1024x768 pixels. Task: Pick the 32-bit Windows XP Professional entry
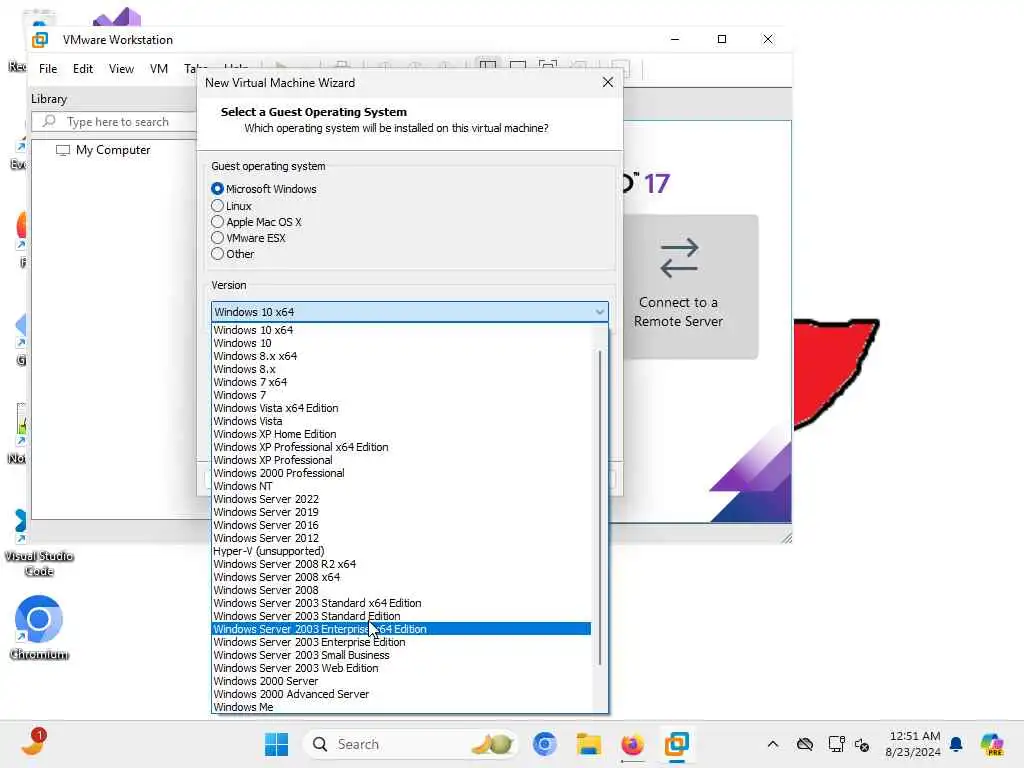[402, 460]
